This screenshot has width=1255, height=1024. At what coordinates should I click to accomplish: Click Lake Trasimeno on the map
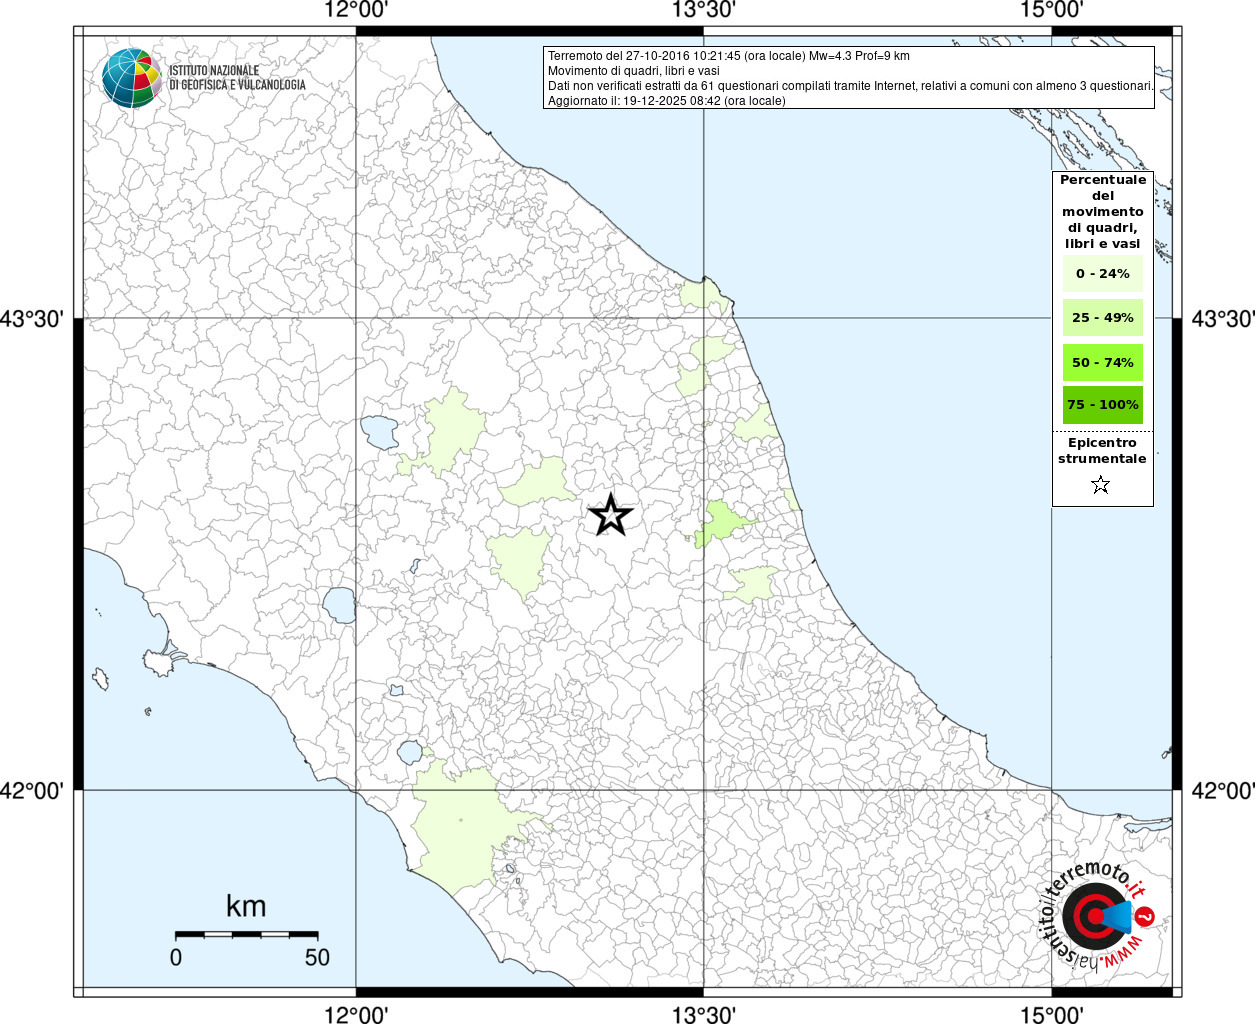[380, 432]
